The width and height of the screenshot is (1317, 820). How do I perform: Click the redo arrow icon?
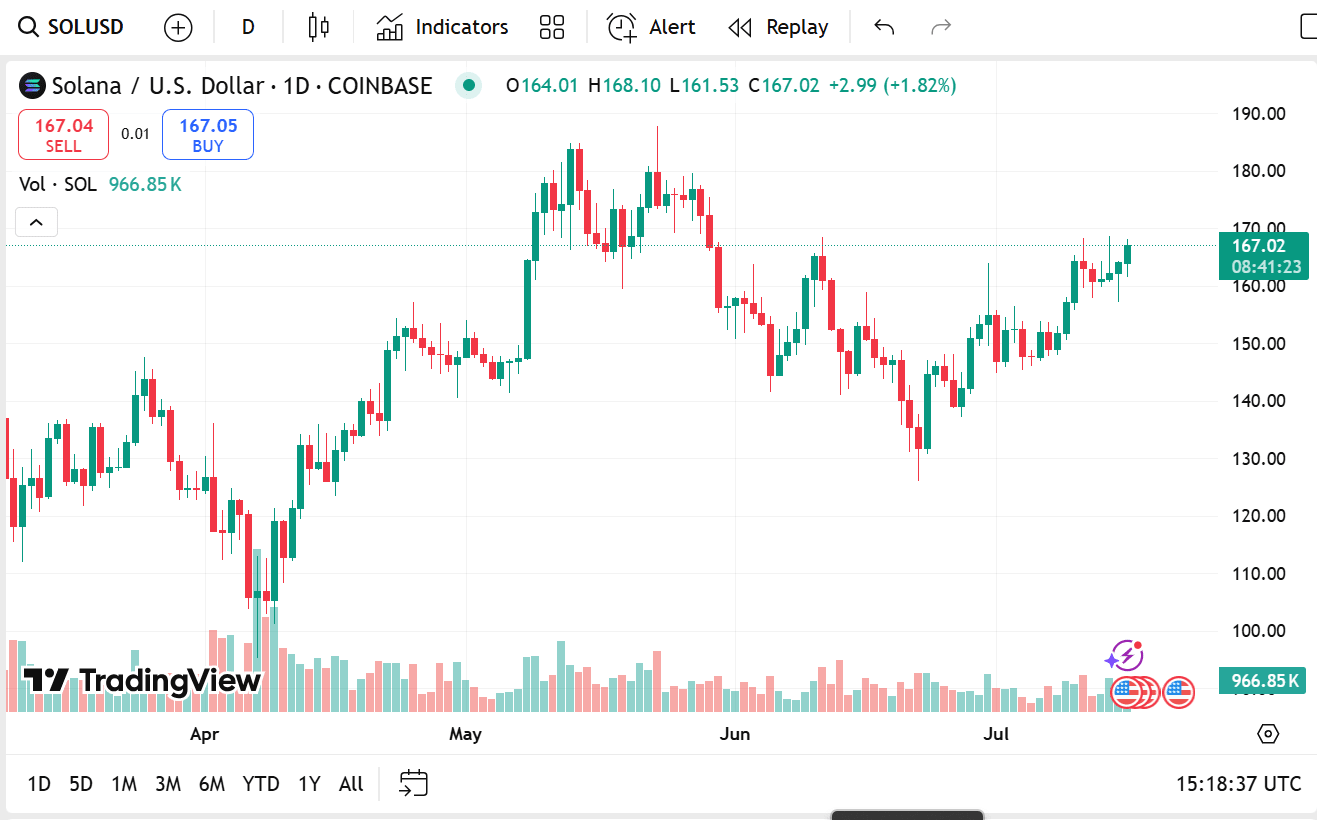pyautogui.click(x=941, y=27)
